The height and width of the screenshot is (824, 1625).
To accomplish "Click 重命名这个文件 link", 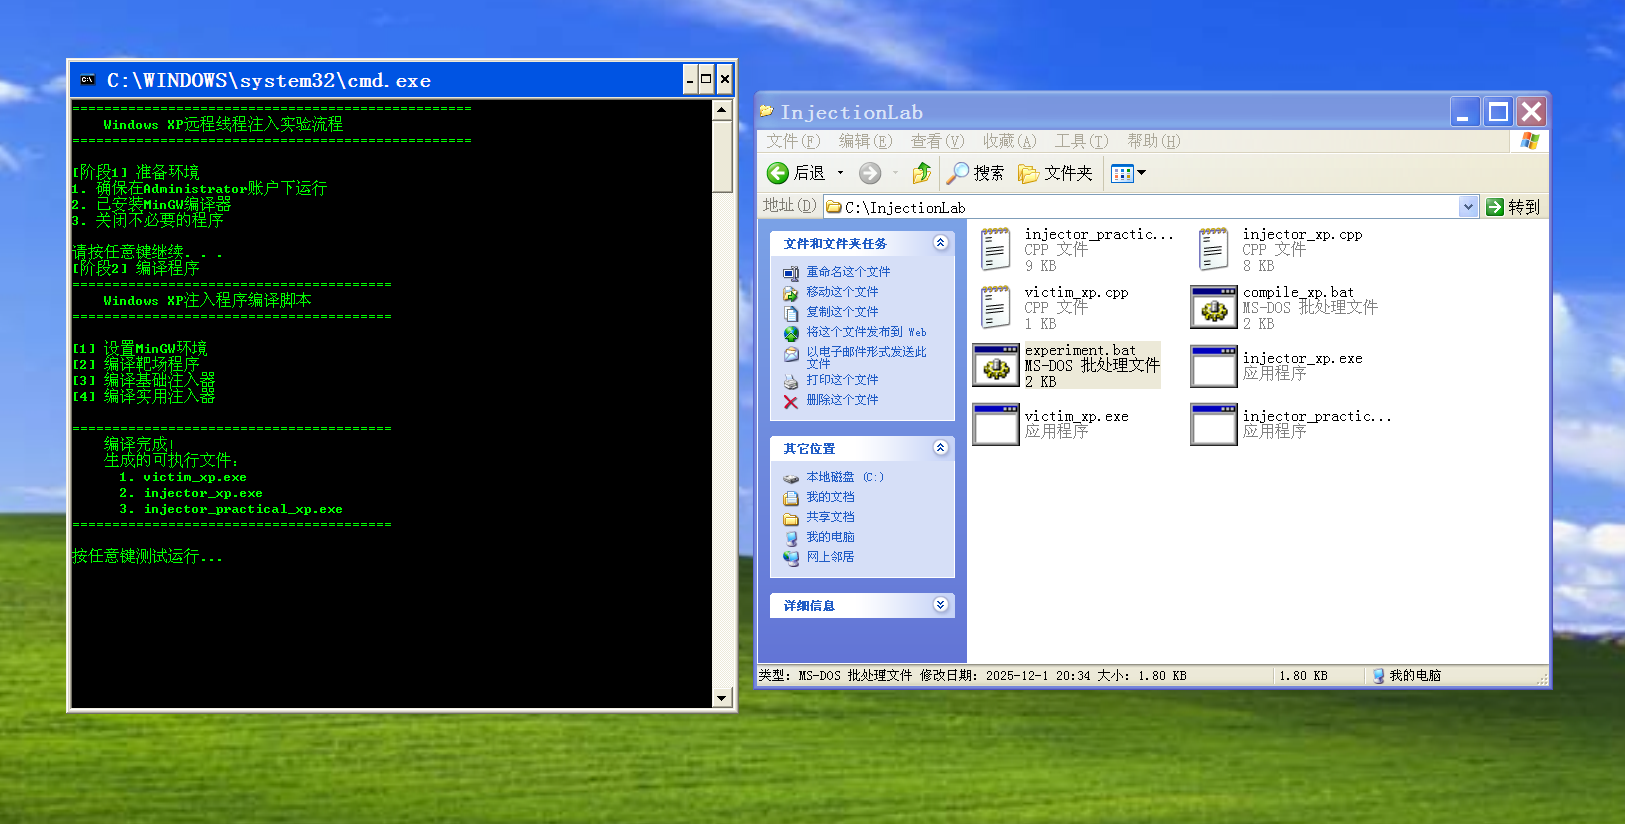I will (848, 272).
